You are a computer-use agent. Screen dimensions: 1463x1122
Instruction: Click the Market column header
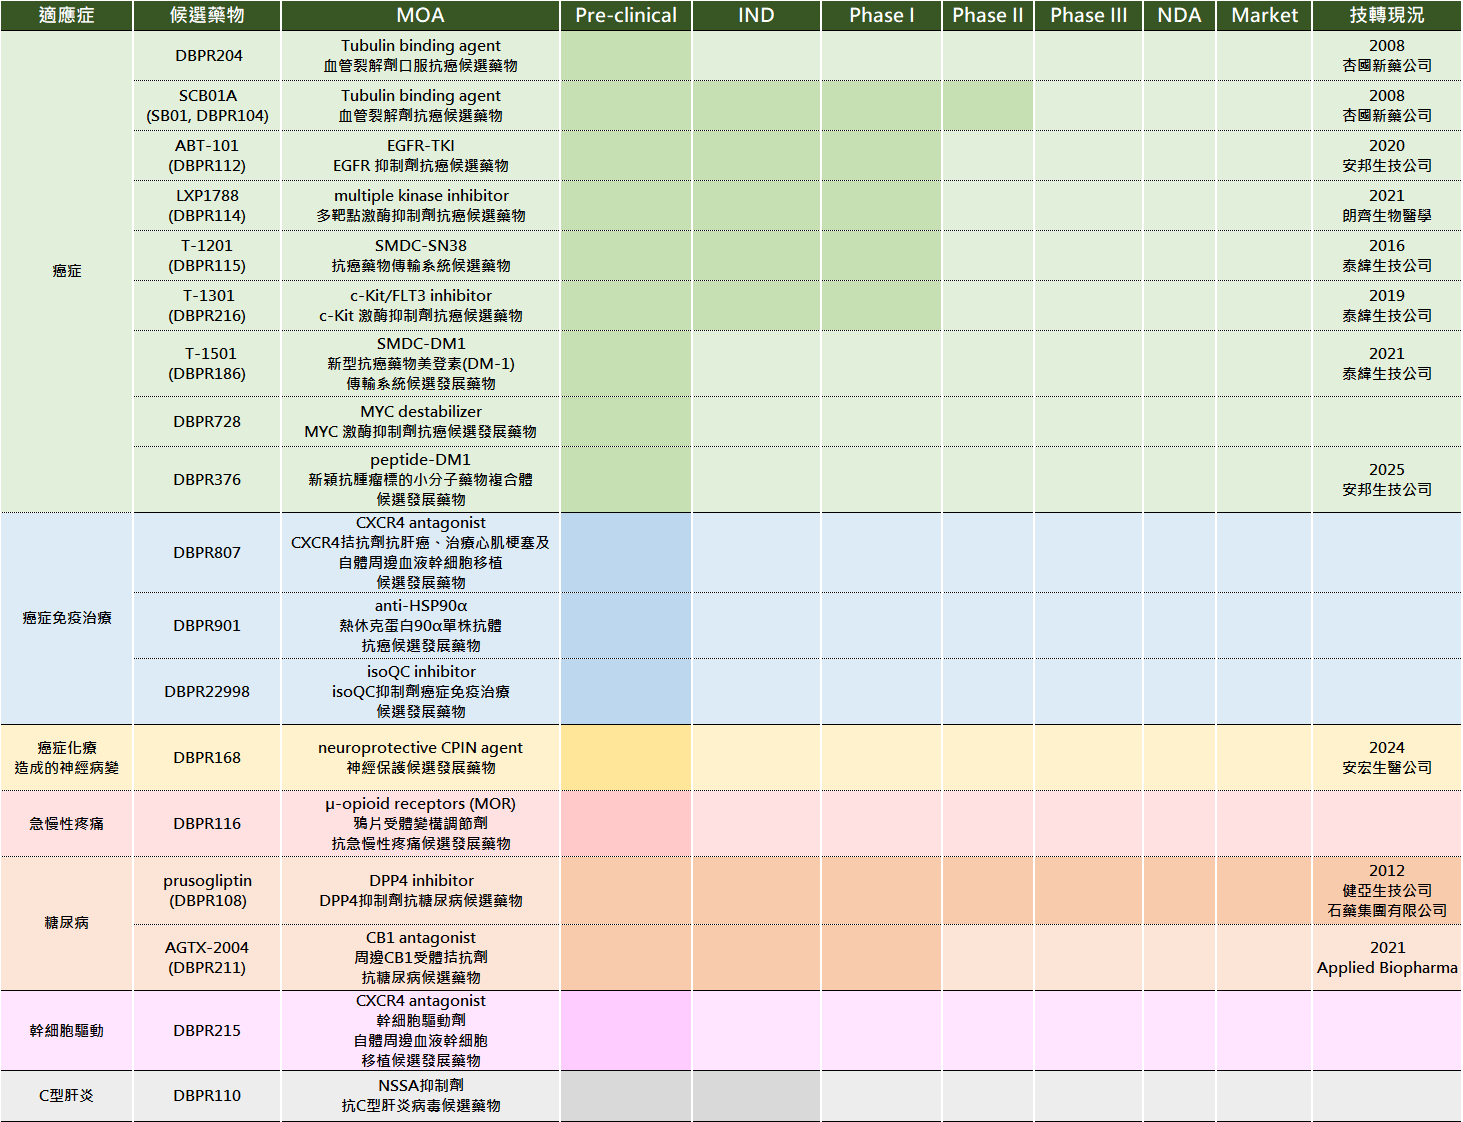click(x=1264, y=15)
